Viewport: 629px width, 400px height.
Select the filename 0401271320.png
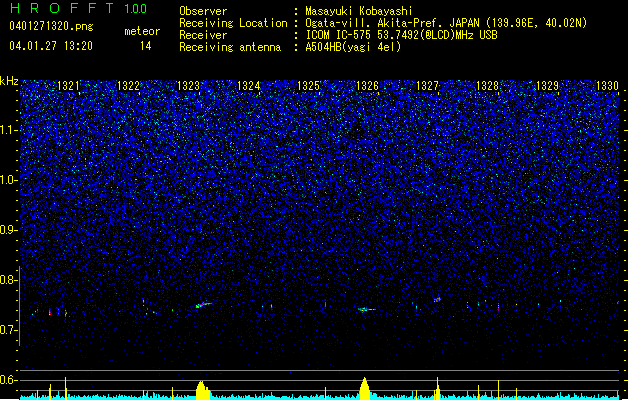tap(51, 26)
